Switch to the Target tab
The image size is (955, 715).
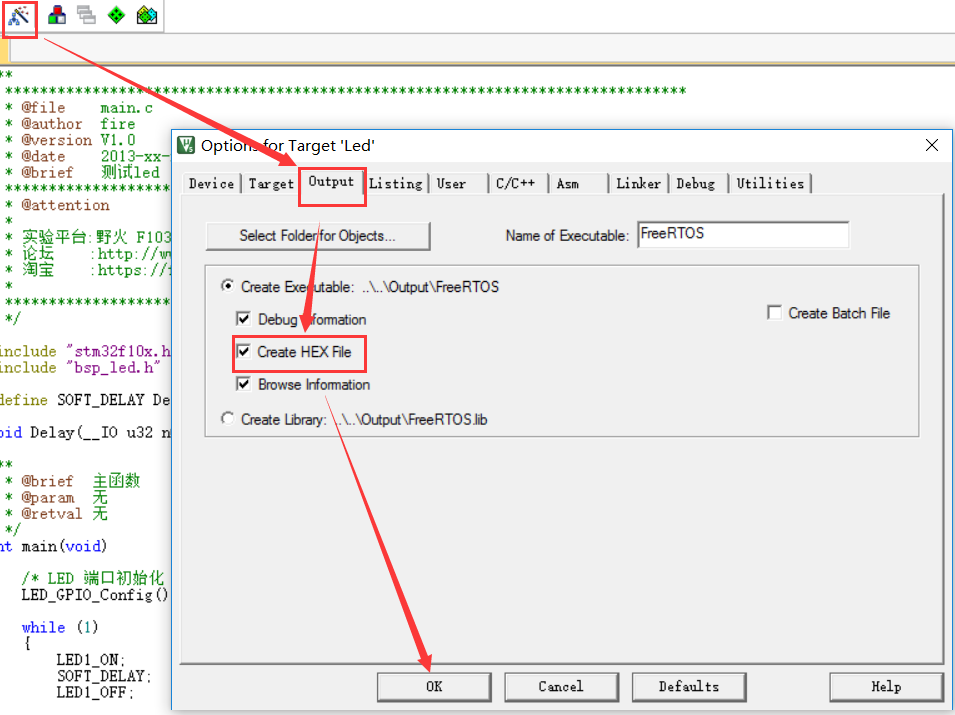271,184
